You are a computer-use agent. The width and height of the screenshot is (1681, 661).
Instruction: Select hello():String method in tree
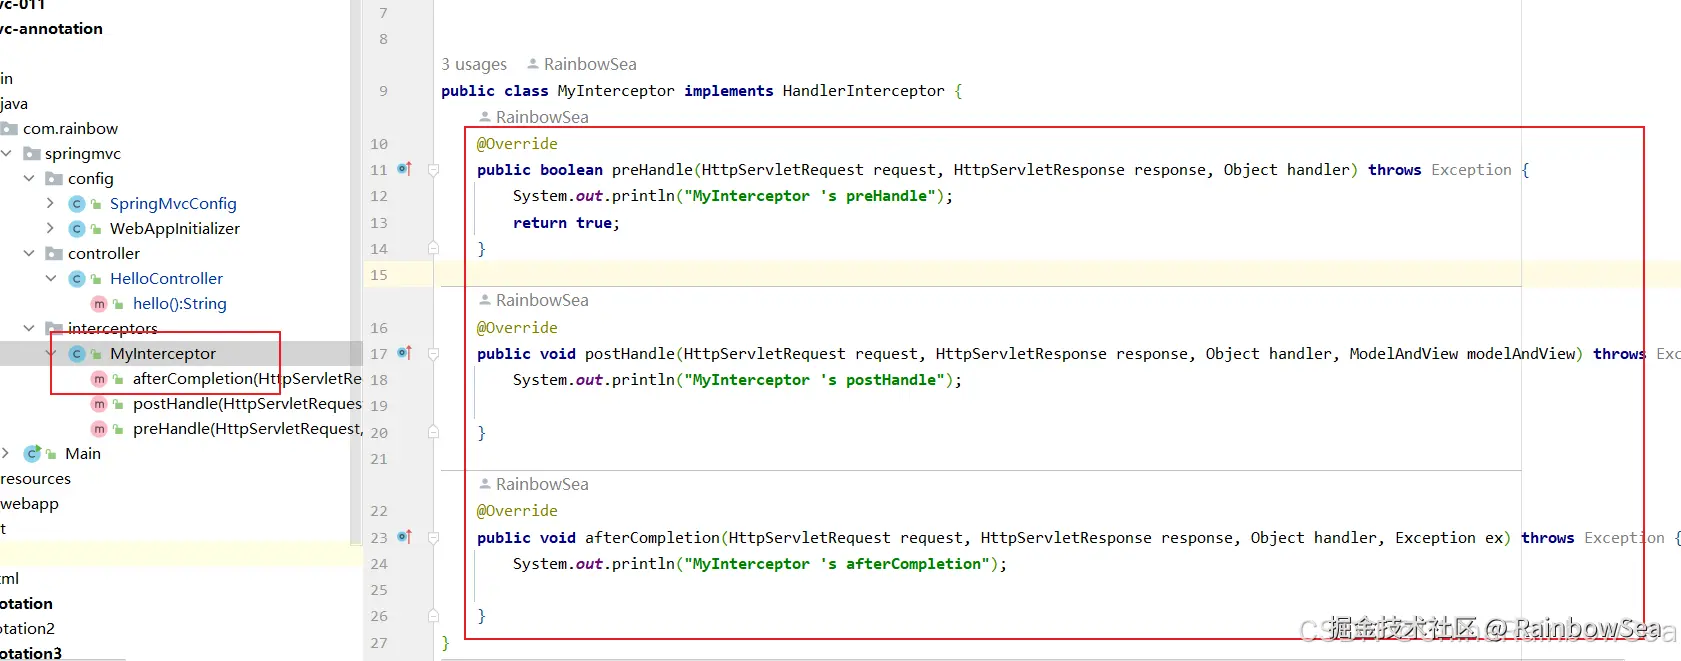click(x=180, y=304)
